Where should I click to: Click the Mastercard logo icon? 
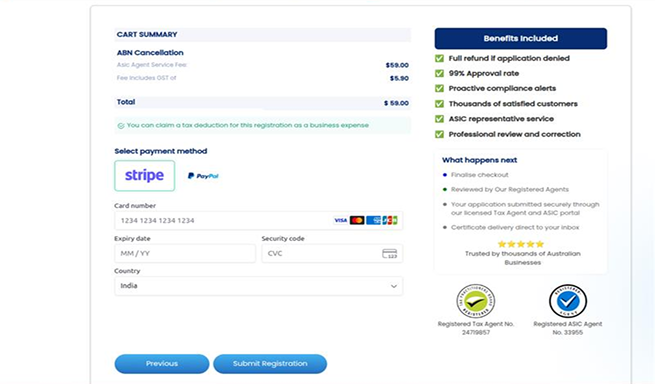tap(357, 220)
